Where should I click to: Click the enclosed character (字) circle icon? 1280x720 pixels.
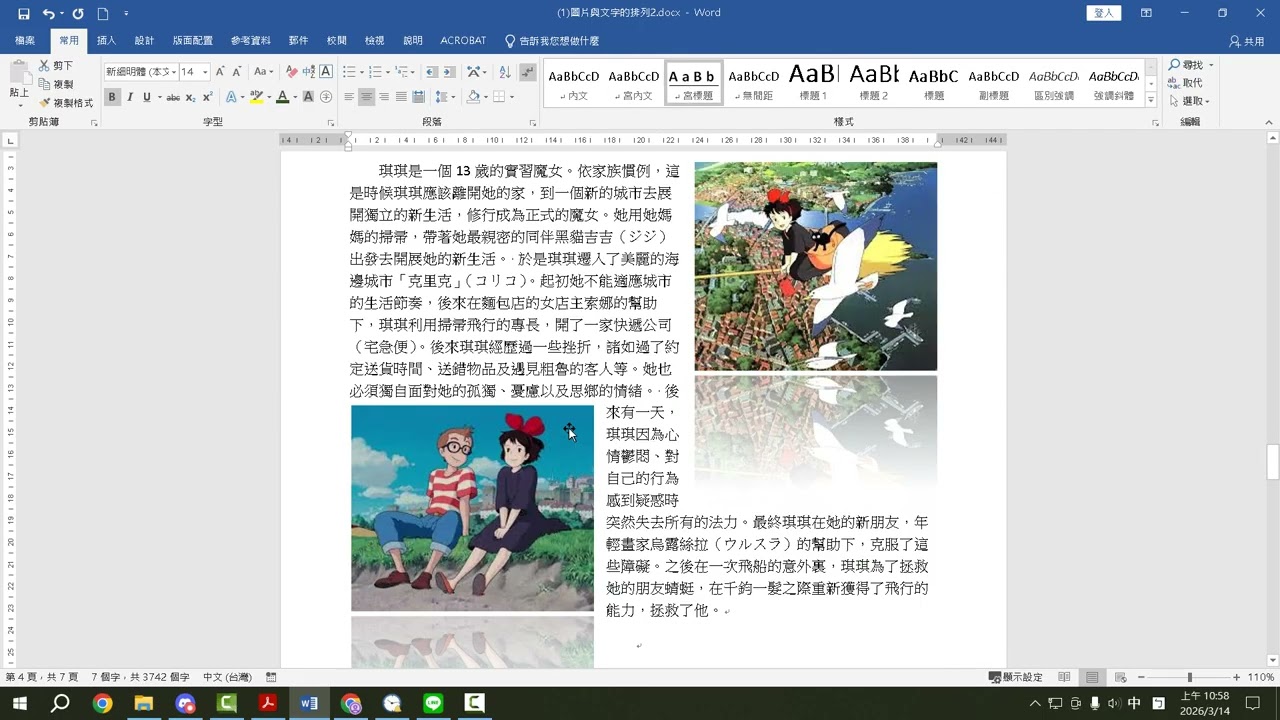(326, 97)
